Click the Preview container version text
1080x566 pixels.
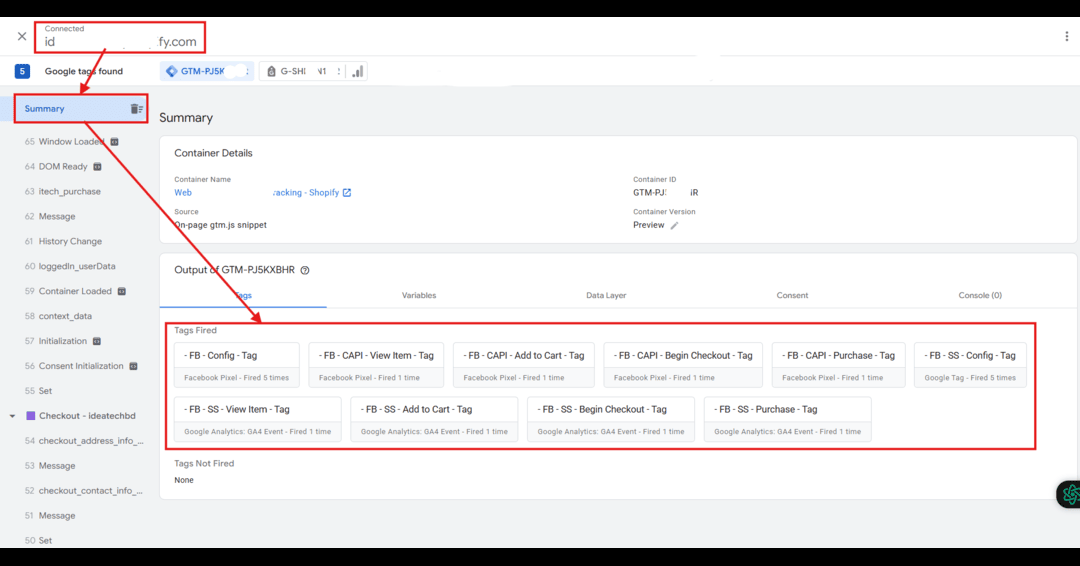[x=649, y=225]
